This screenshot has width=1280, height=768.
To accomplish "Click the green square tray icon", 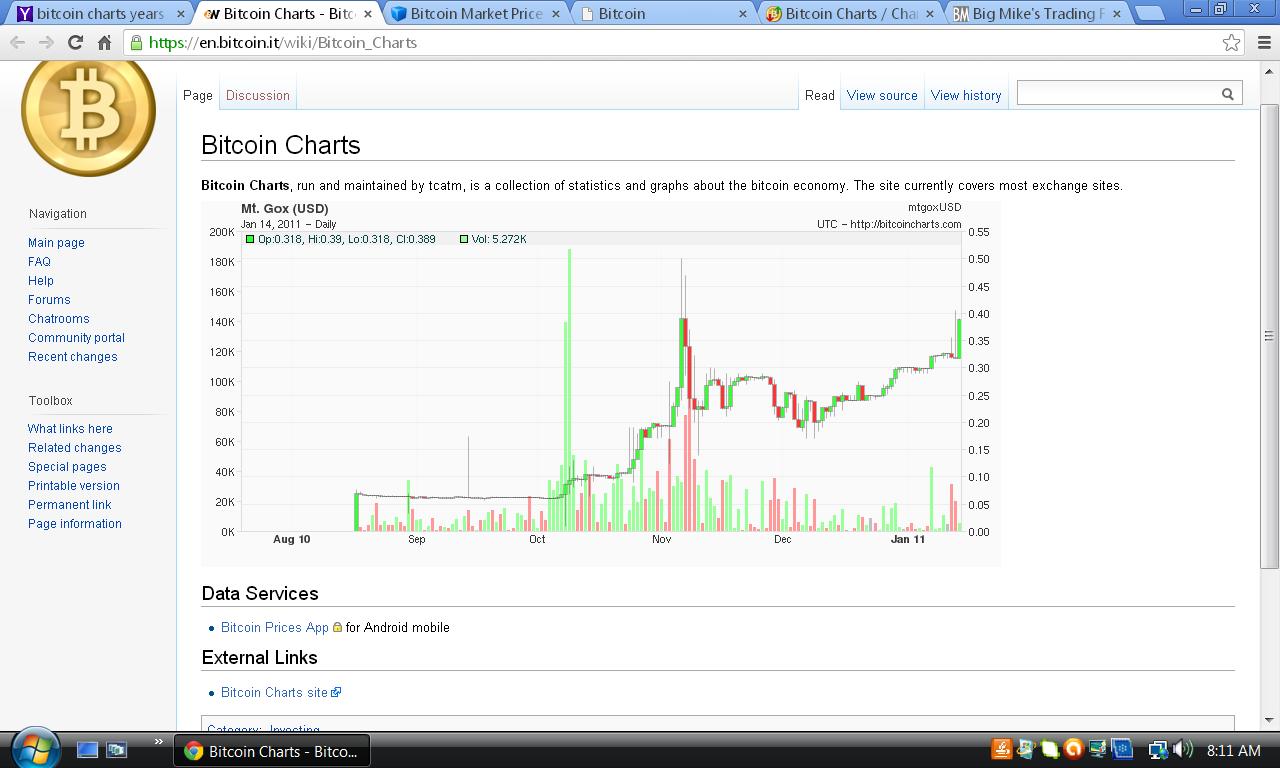I will [1049, 749].
